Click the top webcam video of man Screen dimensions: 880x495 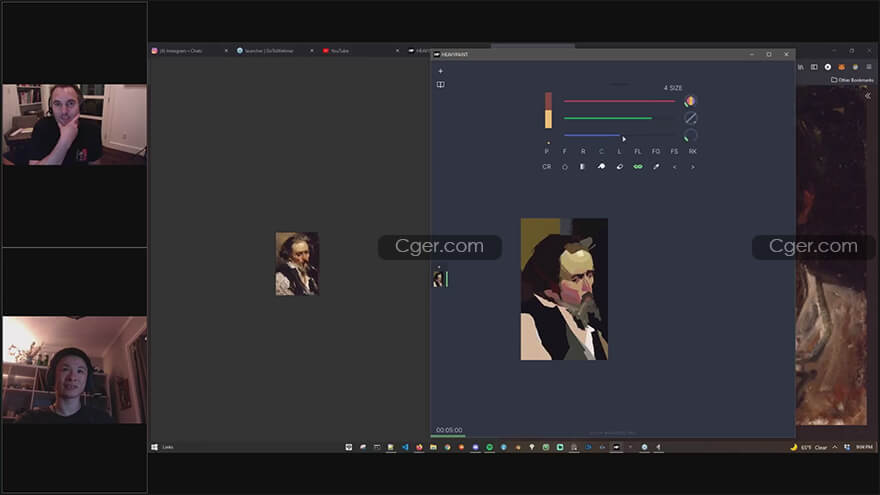click(x=75, y=125)
